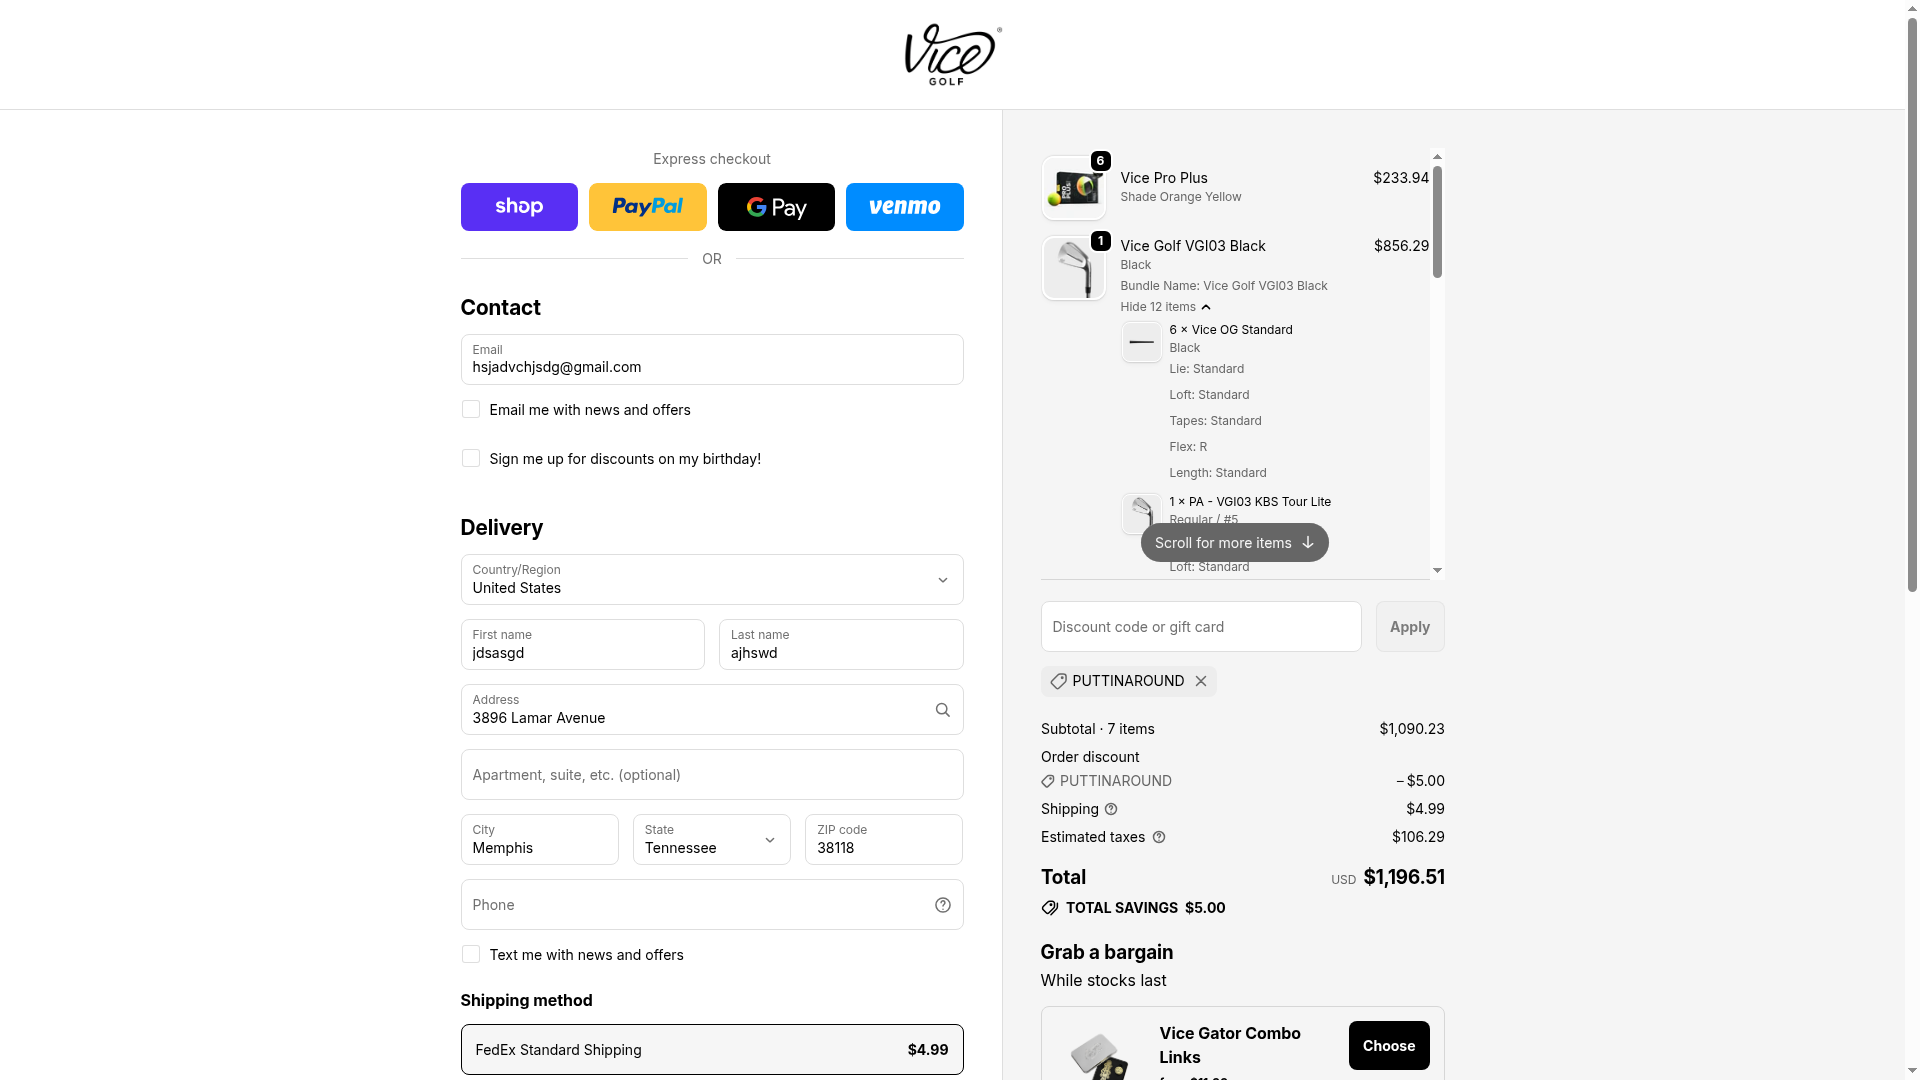Remove the PUTTINAROUND discount code
1920x1080 pixels.
[1201, 681]
